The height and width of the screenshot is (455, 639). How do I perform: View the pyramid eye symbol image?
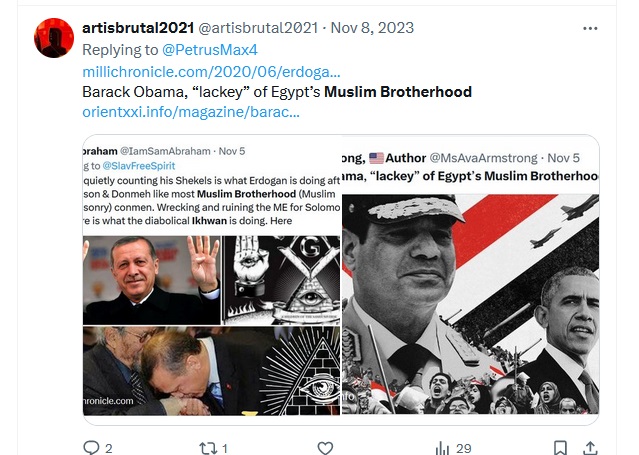[300, 371]
